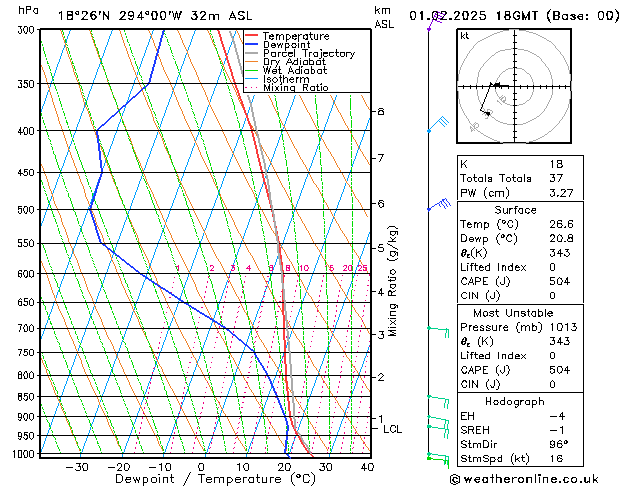Click the SREH value -1

click(557, 430)
